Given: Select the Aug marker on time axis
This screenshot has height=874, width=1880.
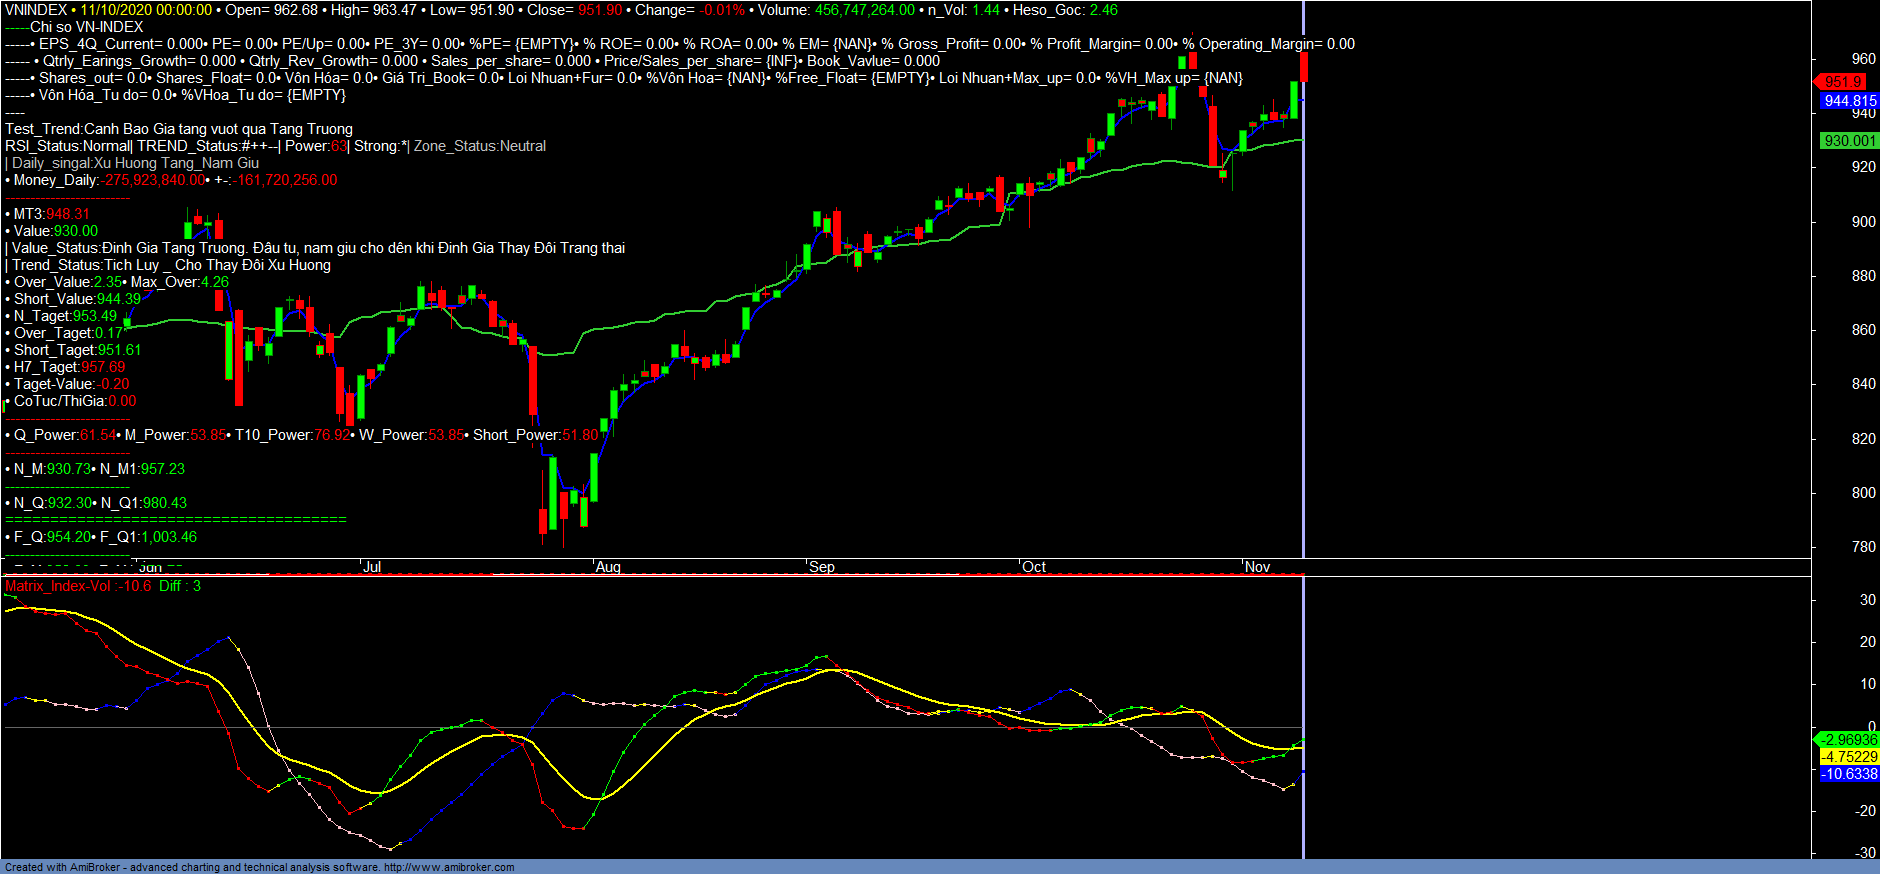Looking at the screenshot, I should point(608,567).
